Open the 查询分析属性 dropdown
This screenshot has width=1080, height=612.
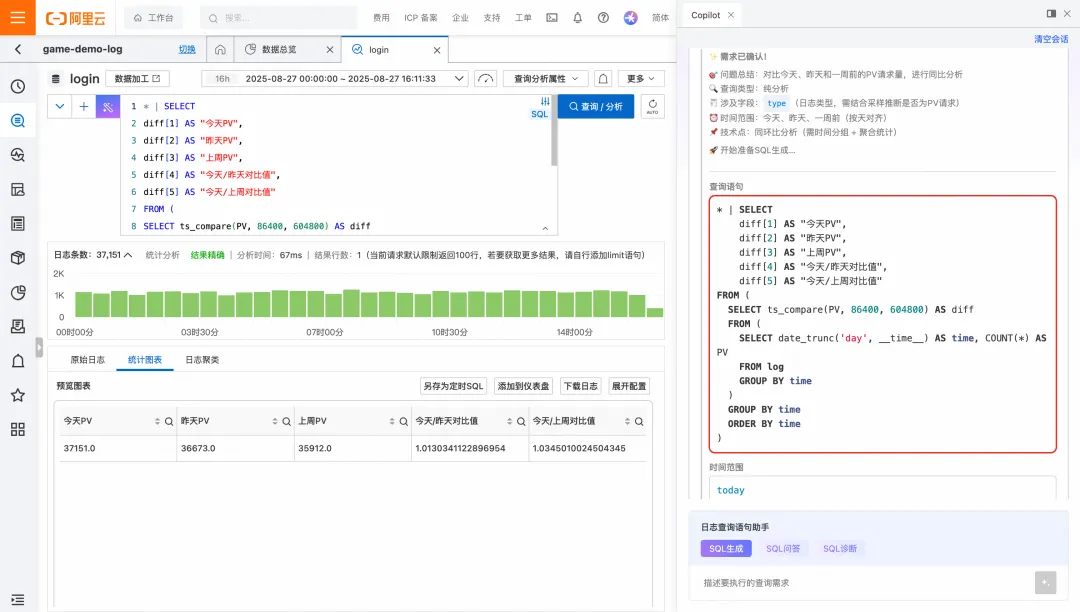pos(546,78)
